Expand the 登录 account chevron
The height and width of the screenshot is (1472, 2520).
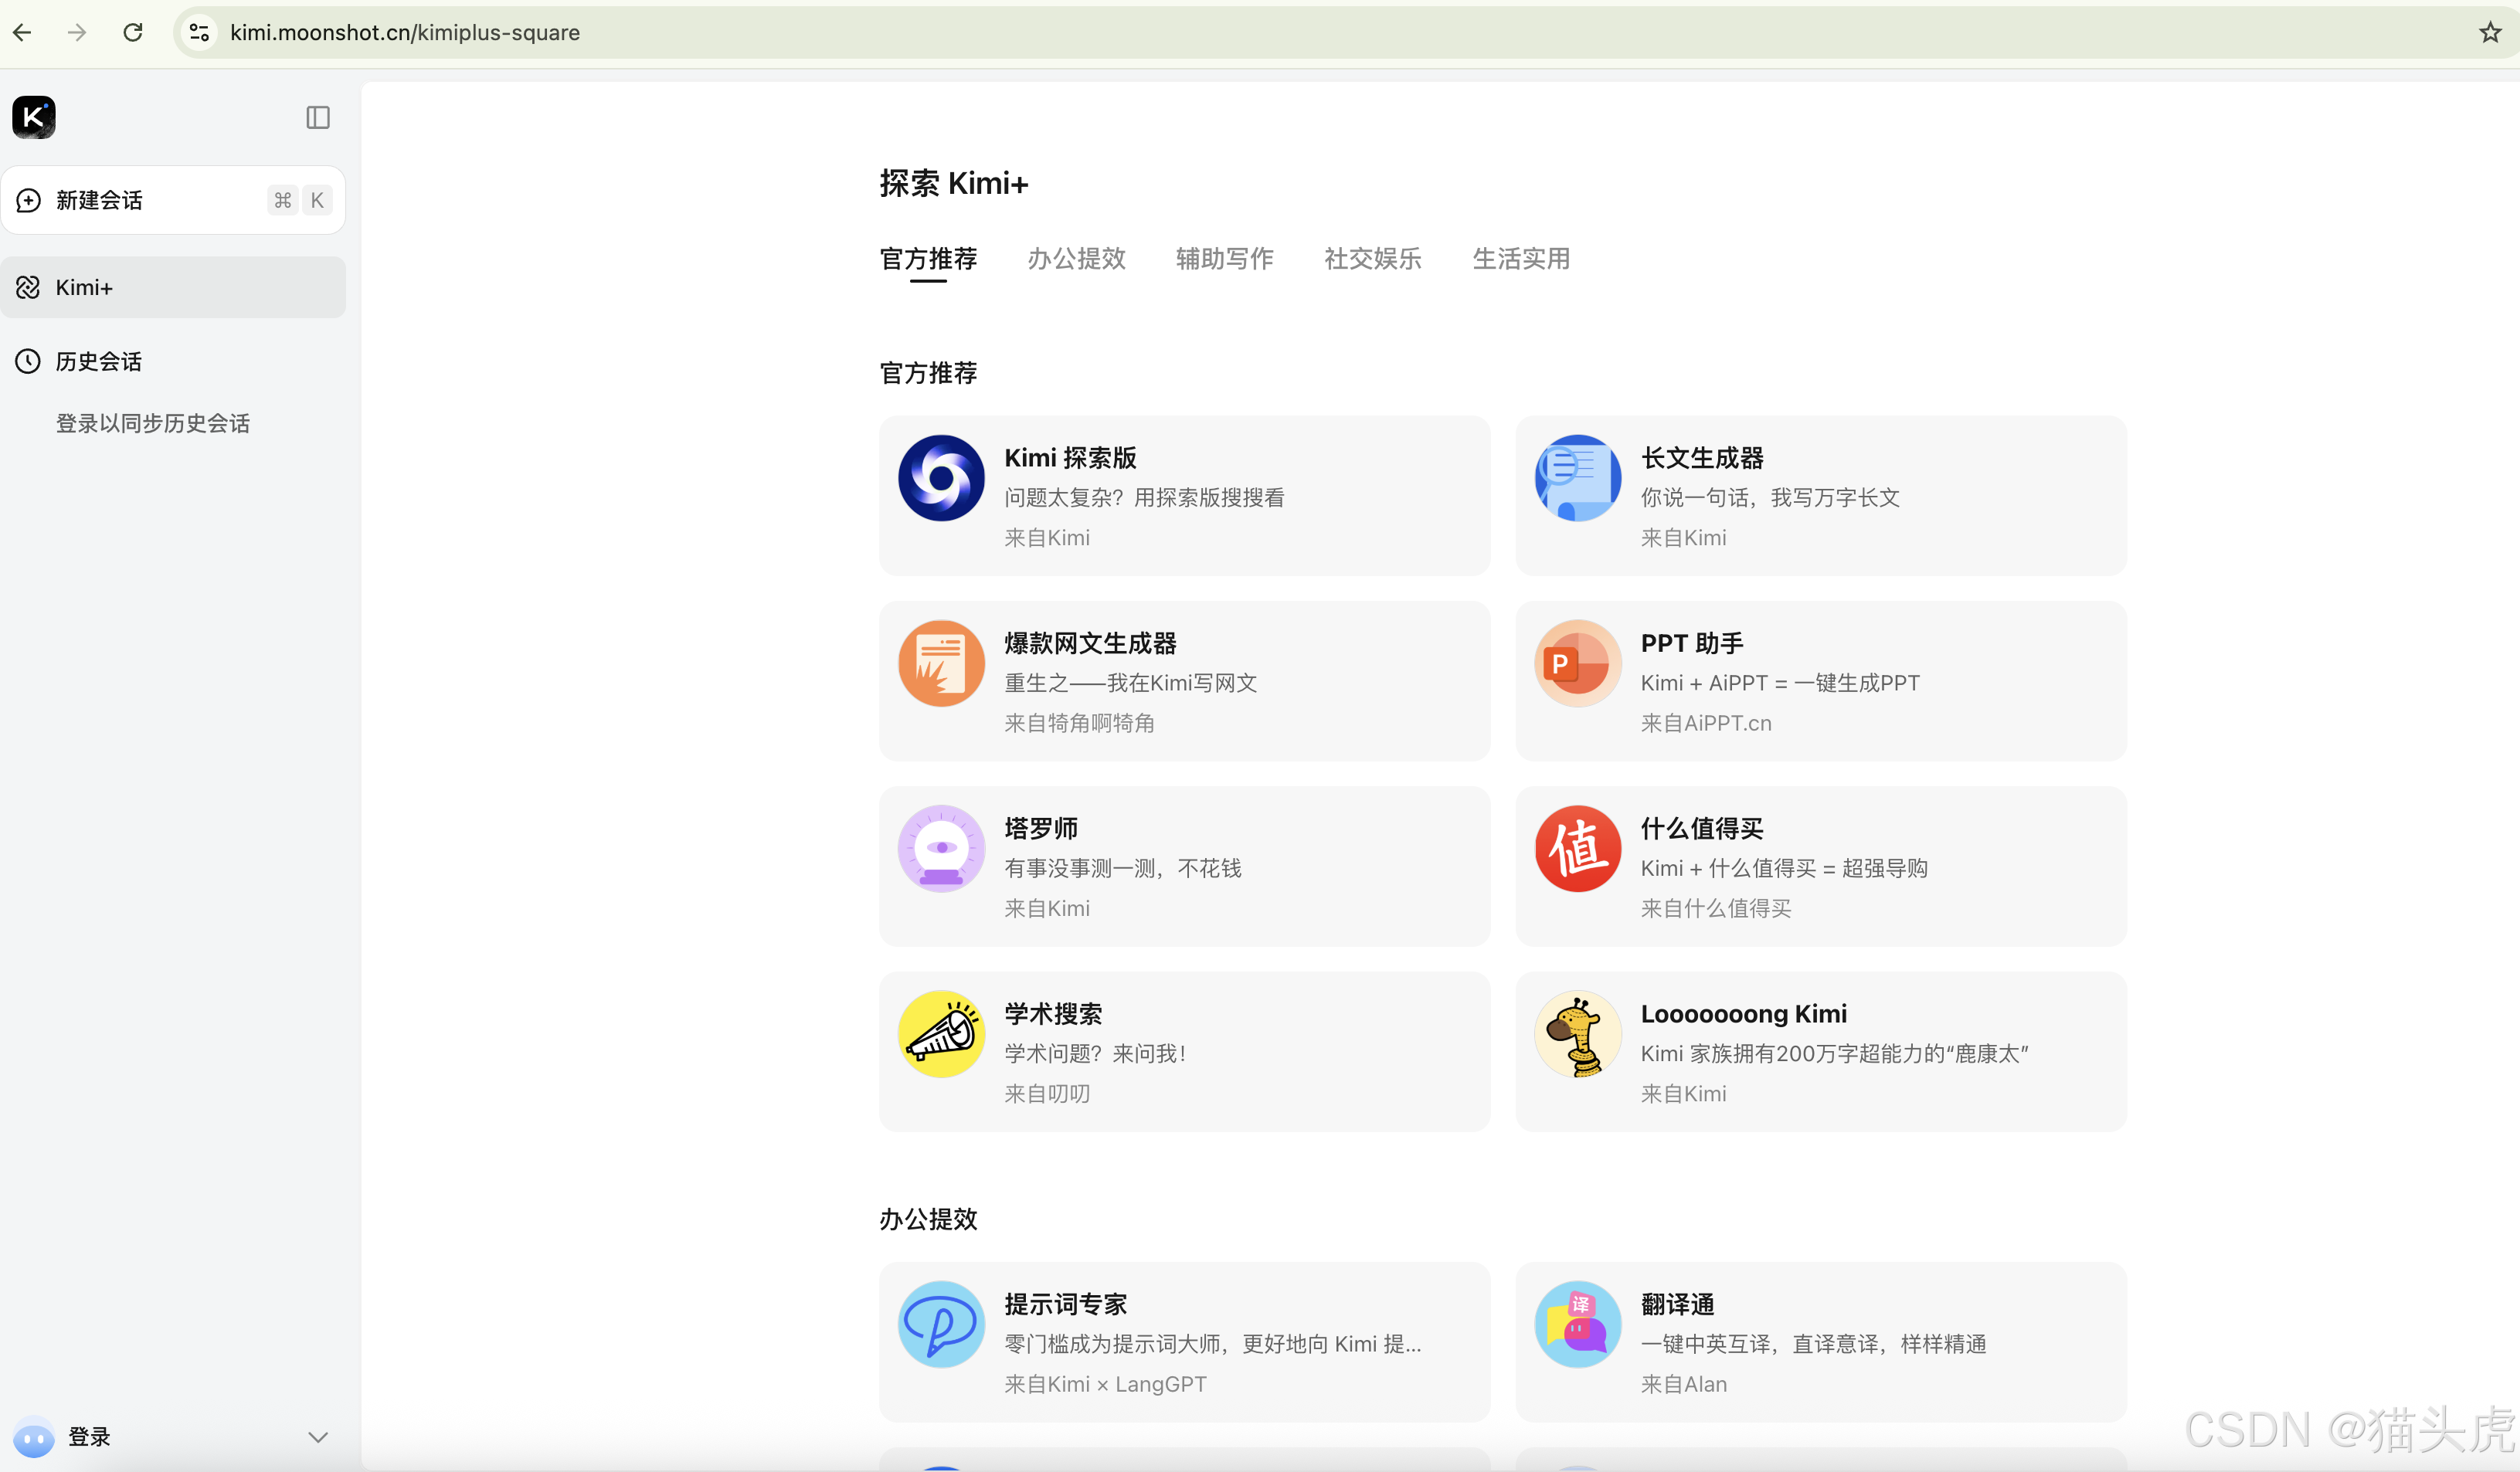coord(318,1437)
